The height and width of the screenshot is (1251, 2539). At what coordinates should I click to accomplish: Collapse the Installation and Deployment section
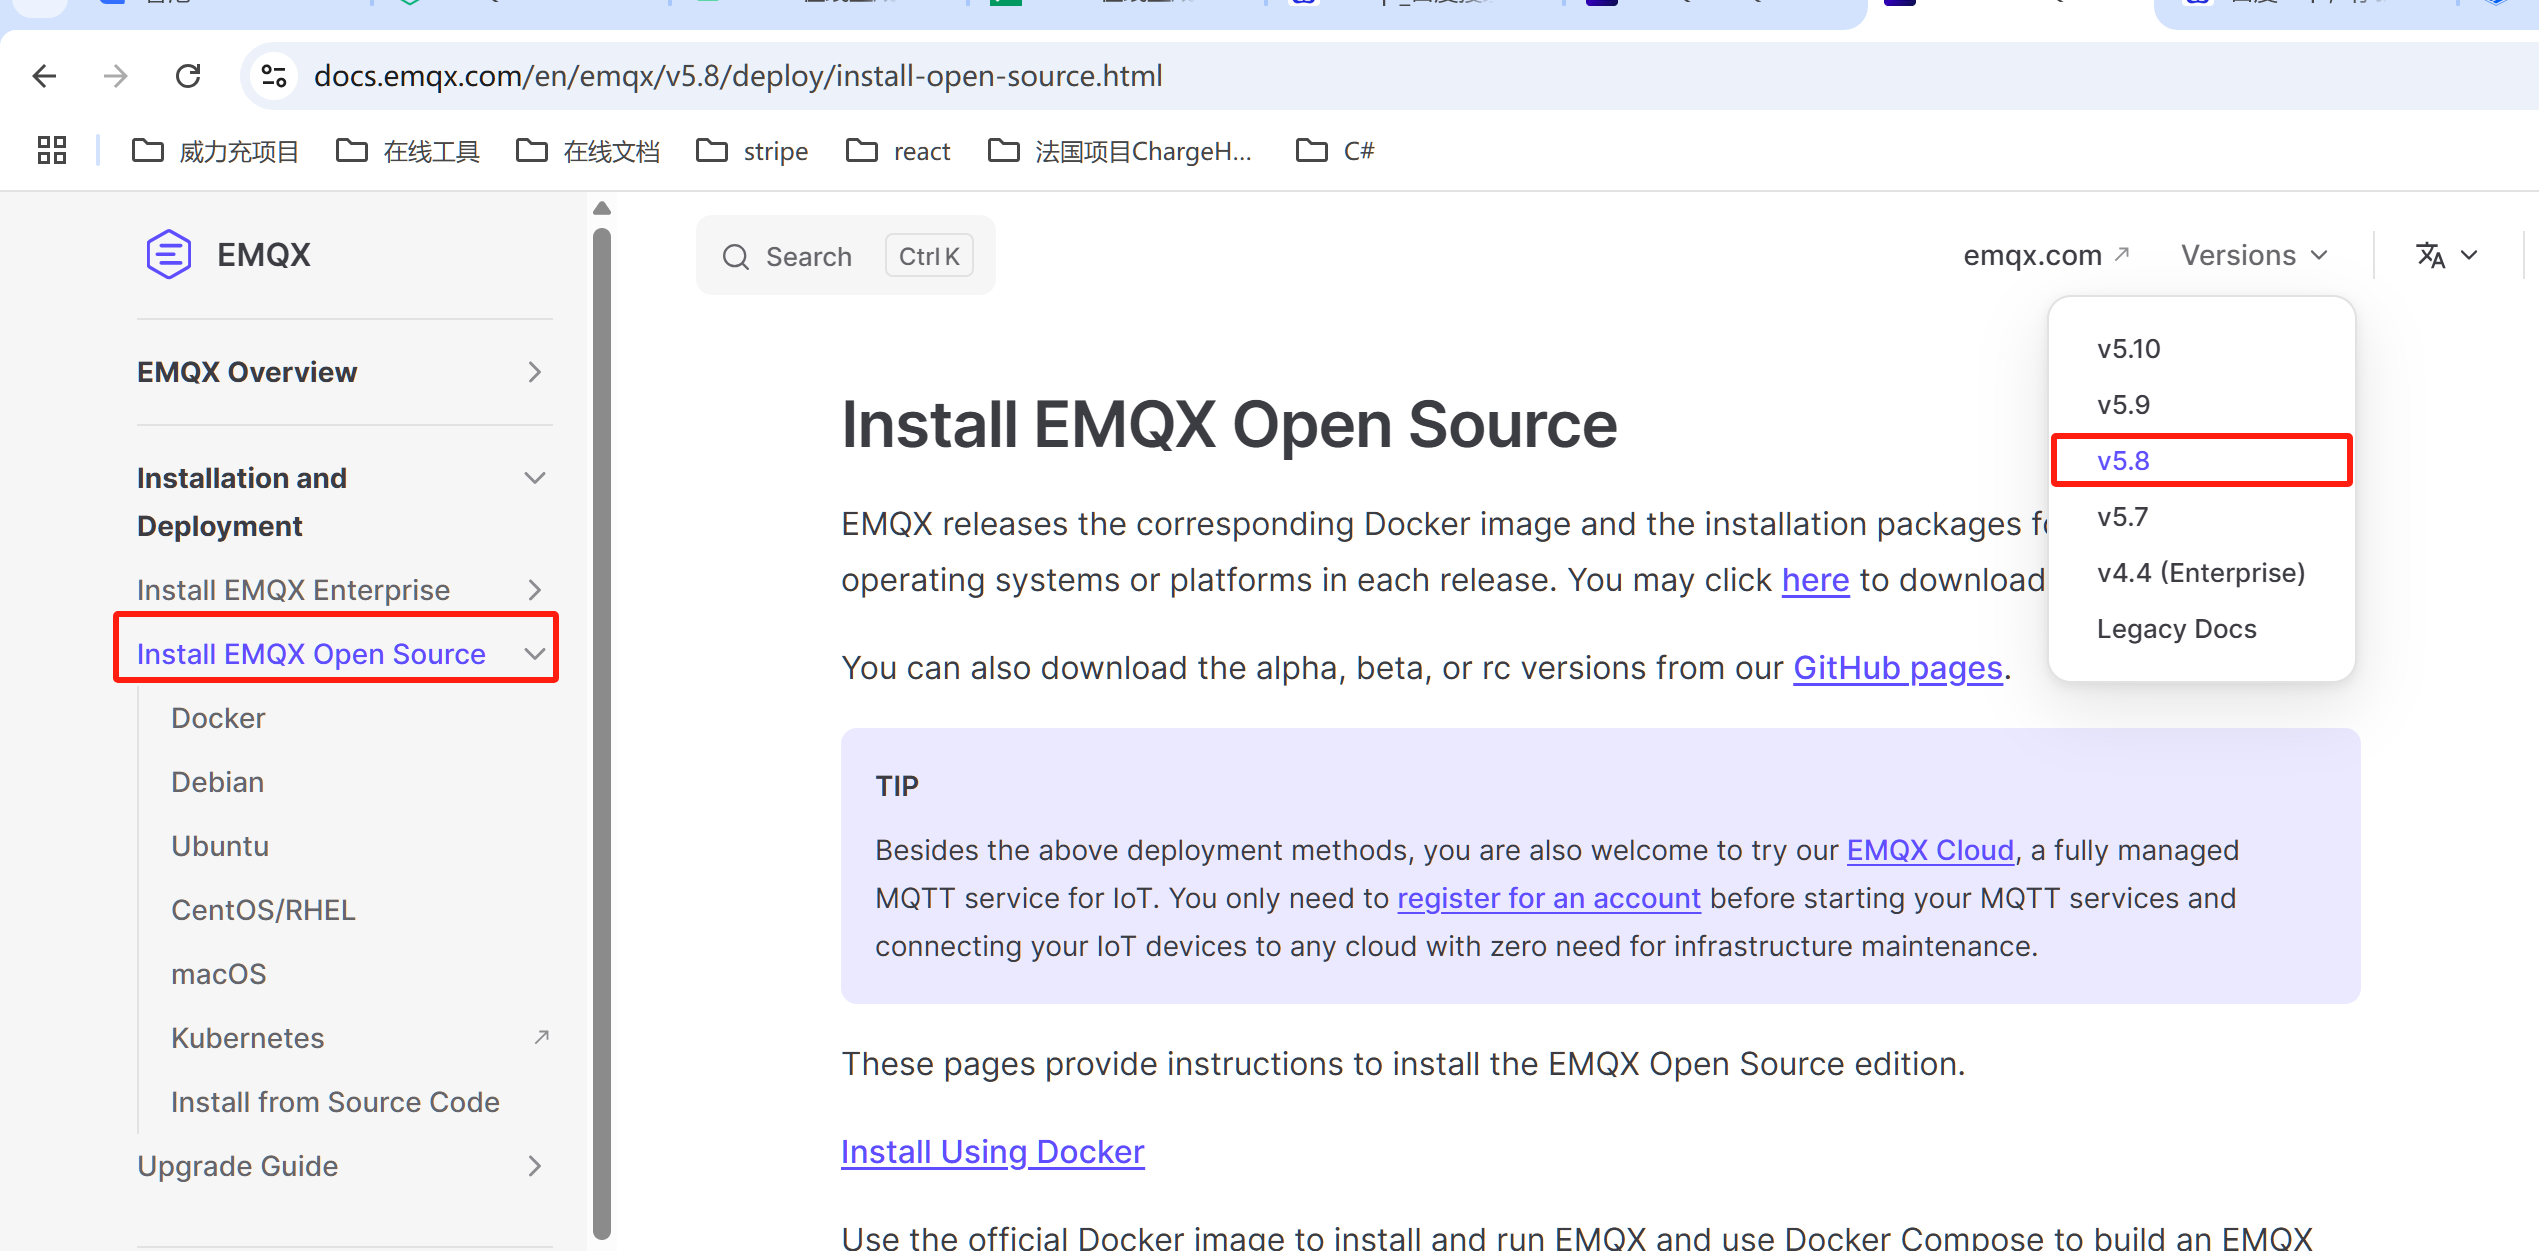pyautogui.click(x=535, y=478)
